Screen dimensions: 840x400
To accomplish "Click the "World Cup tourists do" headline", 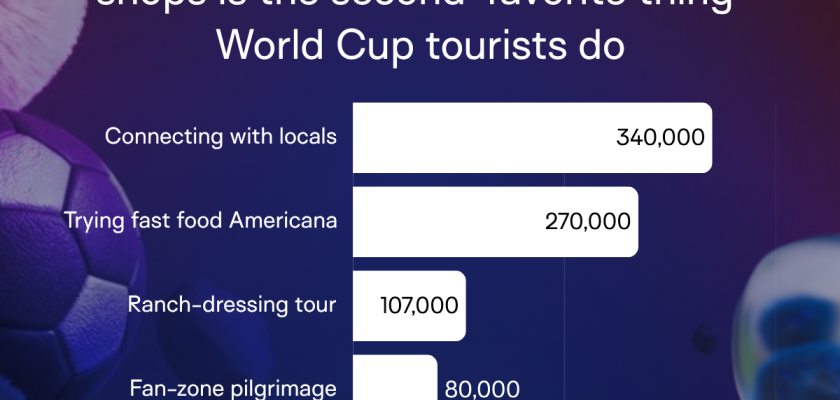I will (421, 45).
